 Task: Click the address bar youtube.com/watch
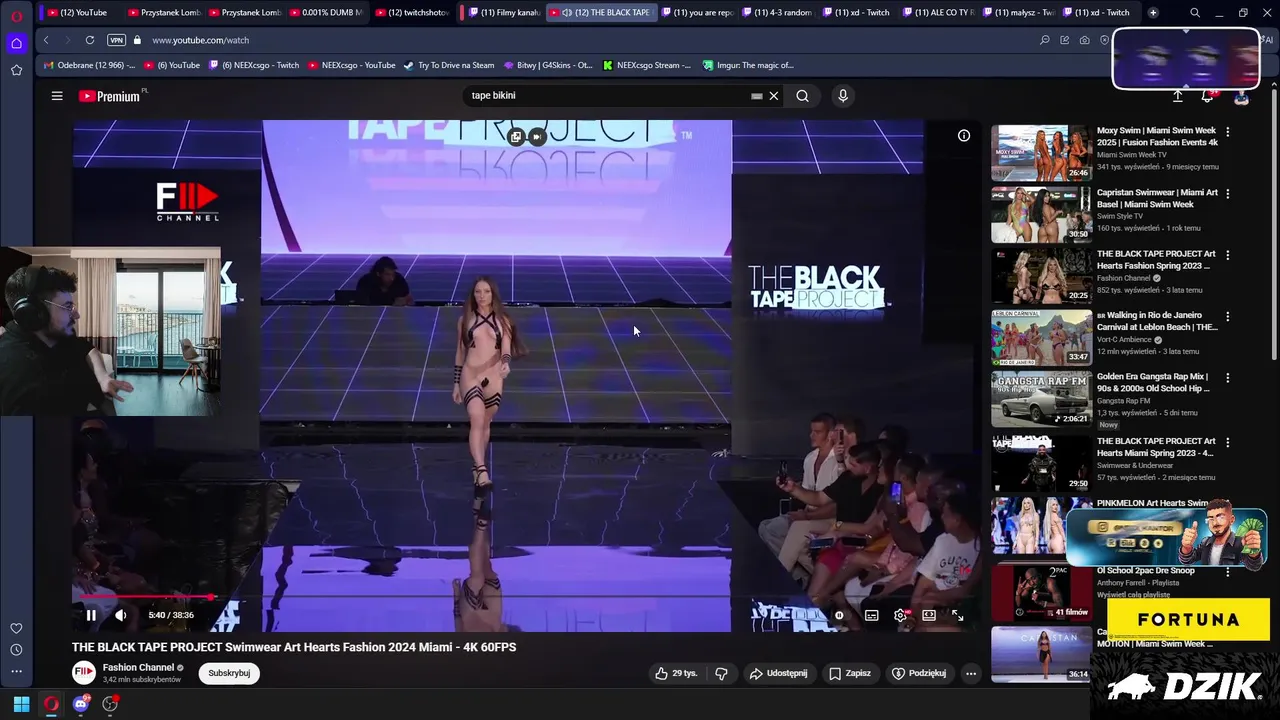[x=200, y=40]
